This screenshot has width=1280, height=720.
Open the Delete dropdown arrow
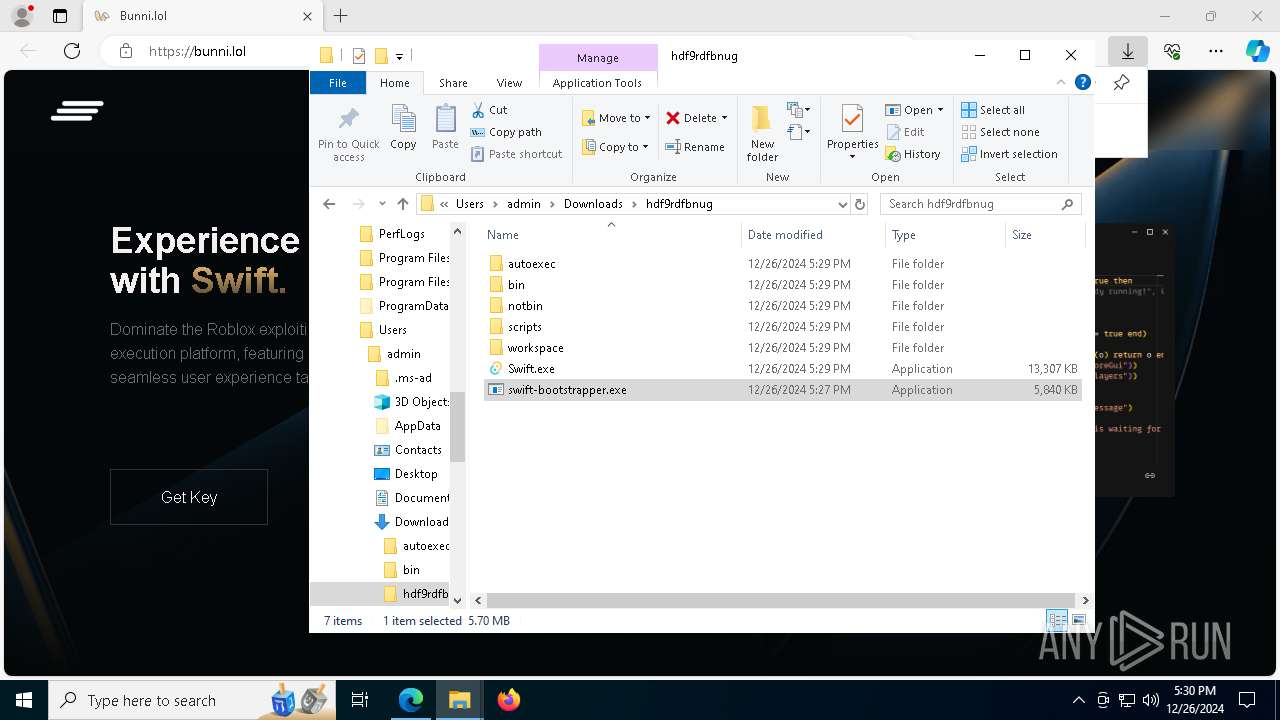point(724,118)
